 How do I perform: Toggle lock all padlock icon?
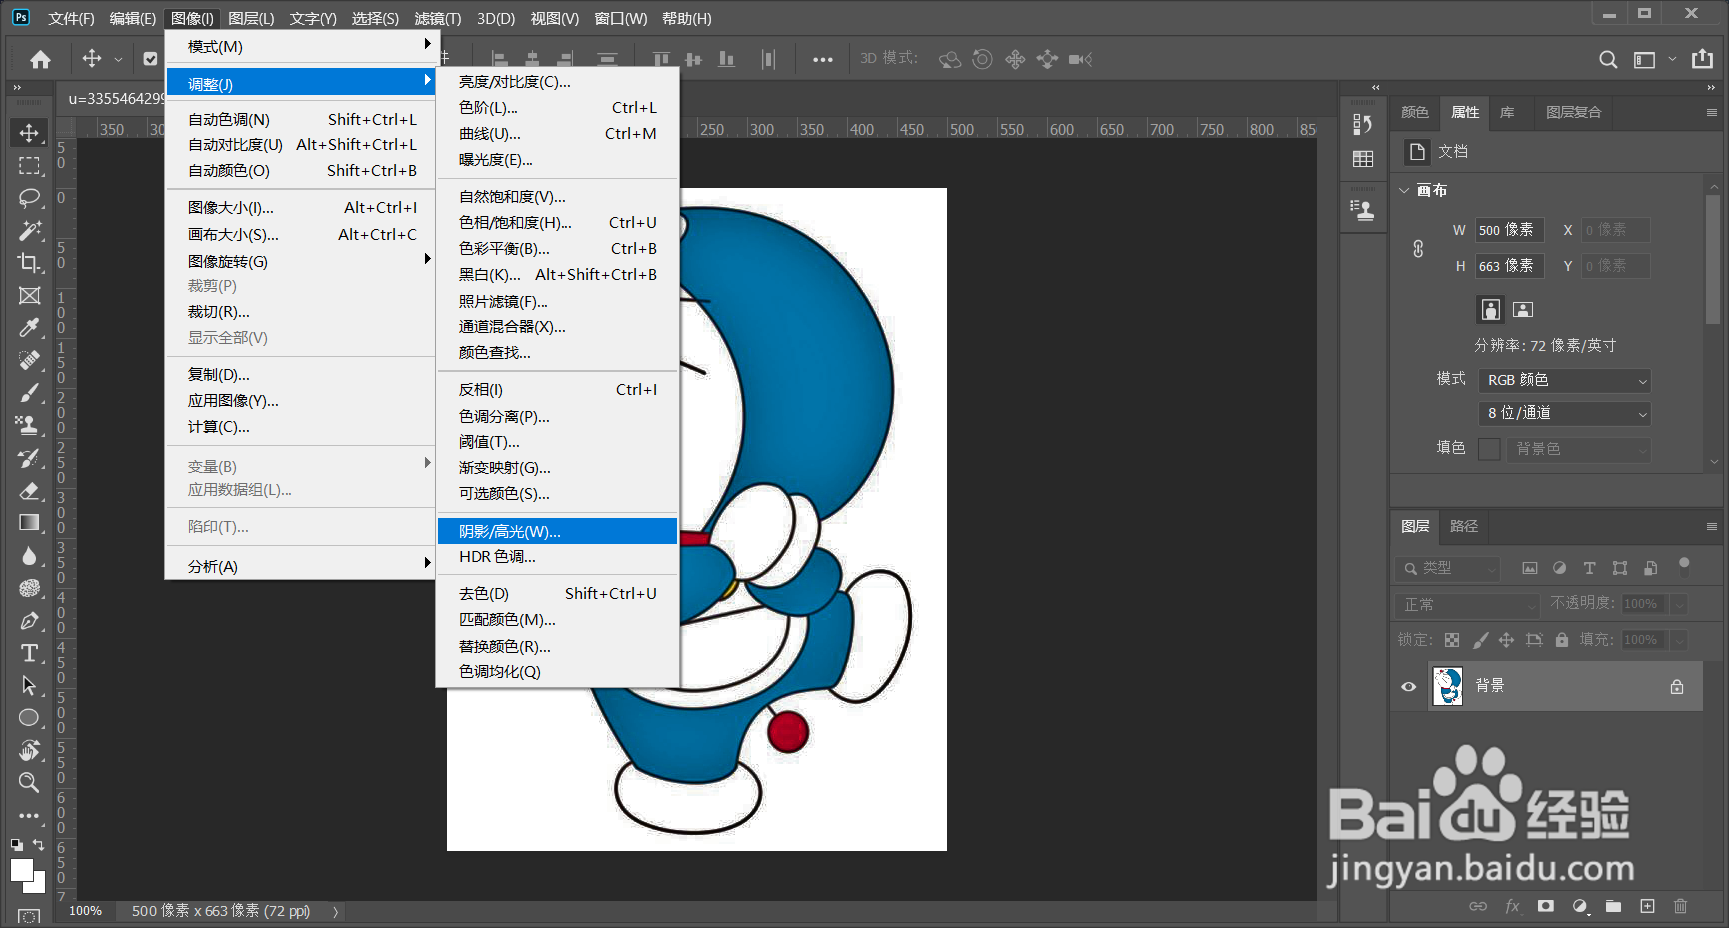(1562, 640)
